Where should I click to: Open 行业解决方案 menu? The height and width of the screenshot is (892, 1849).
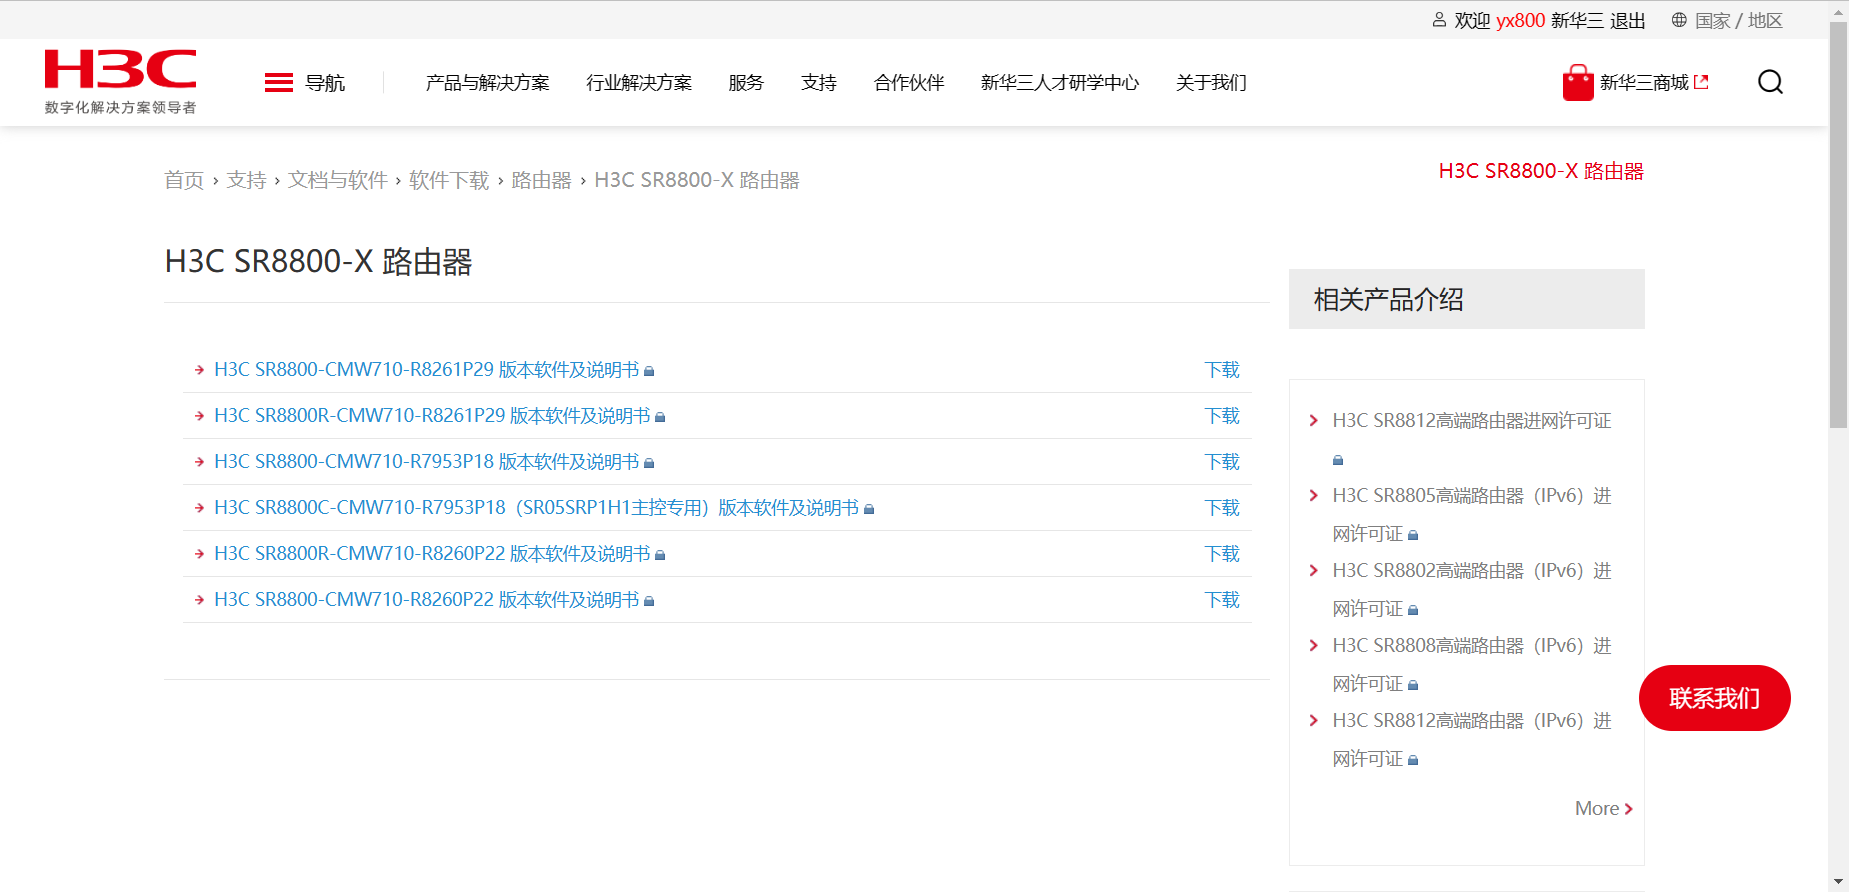(x=639, y=83)
